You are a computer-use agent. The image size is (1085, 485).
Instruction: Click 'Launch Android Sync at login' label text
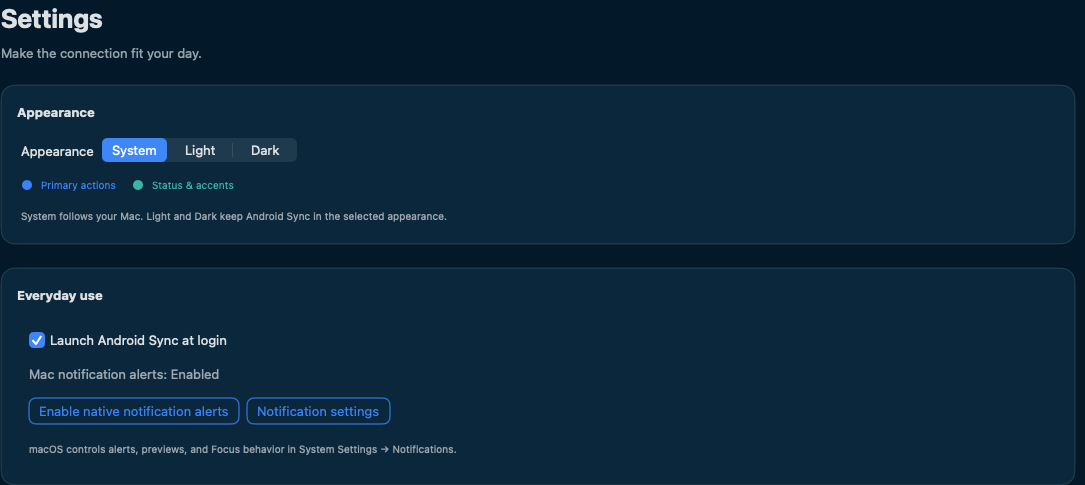coord(138,340)
